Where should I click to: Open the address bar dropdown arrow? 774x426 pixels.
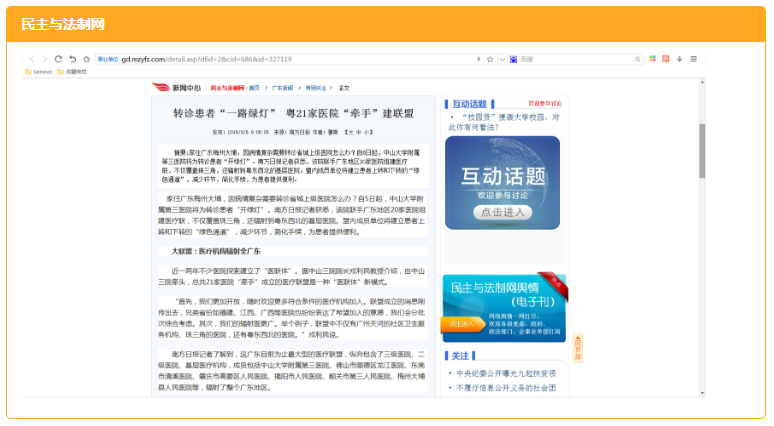click(502, 59)
